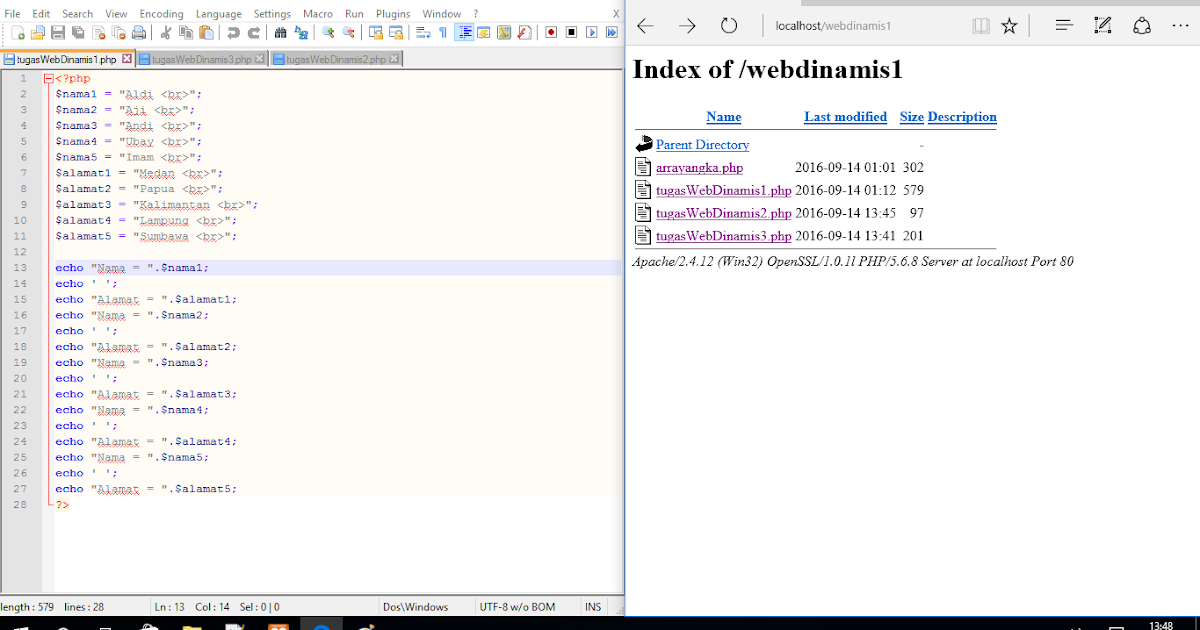Click the Paste icon in Notepad++ toolbar
Viewport: 1200px width, 630px height.
coord(205,33)
